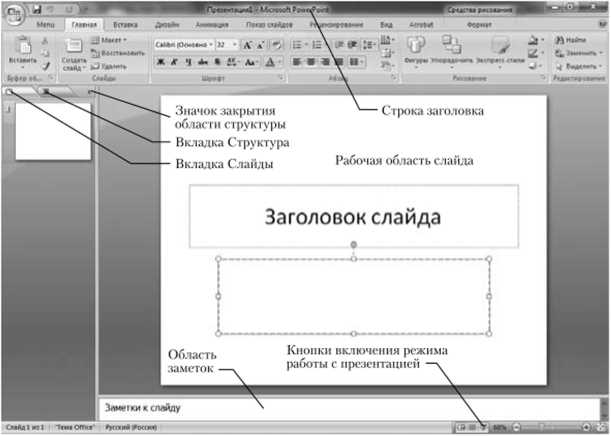Click Найти to search the presentation
The image size is (611, 436).
click(571, 40)
